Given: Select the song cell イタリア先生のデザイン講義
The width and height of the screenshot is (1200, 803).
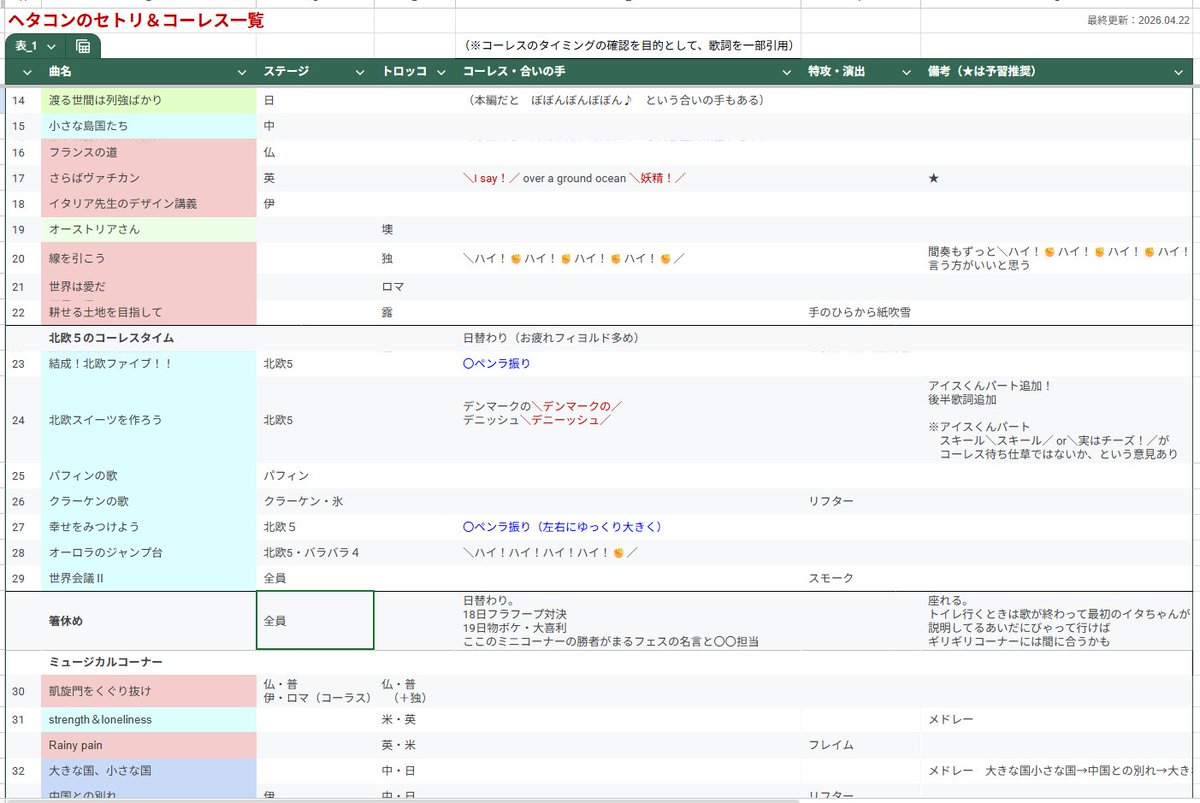Looking at the screenshot, I should click(x=149, y=204).
